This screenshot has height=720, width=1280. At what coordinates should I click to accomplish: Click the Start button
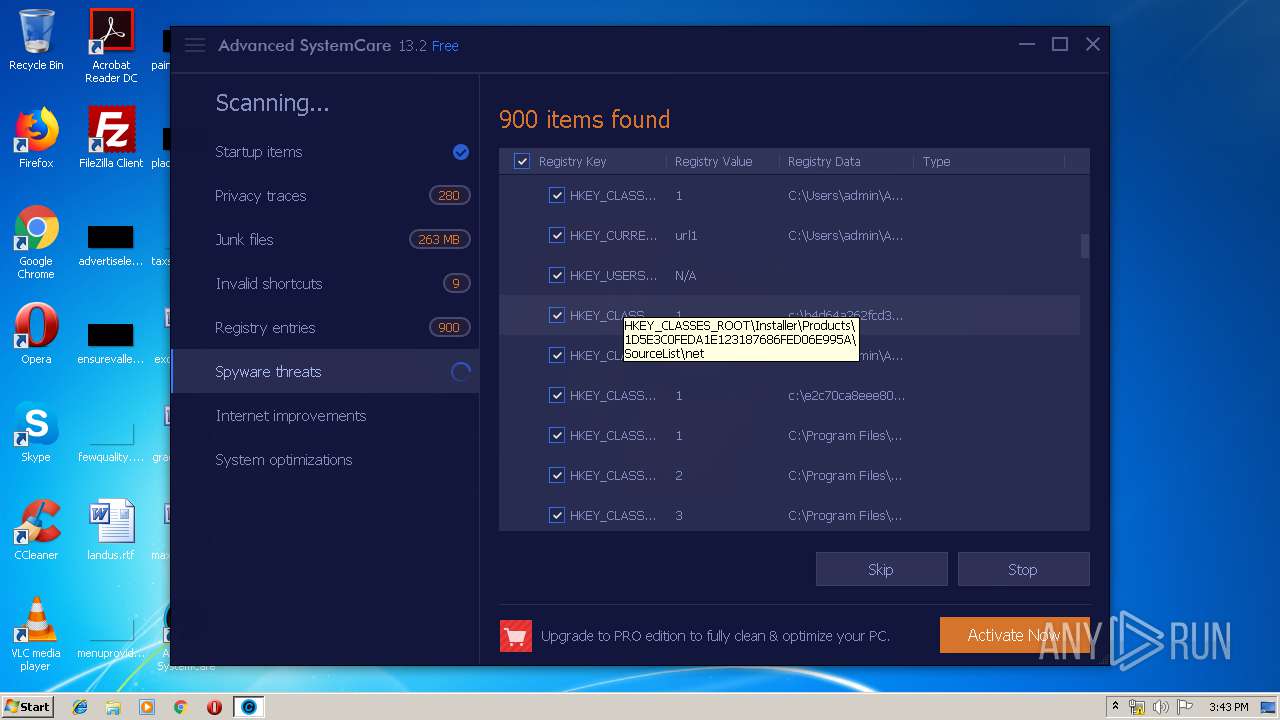click(27, 707)
